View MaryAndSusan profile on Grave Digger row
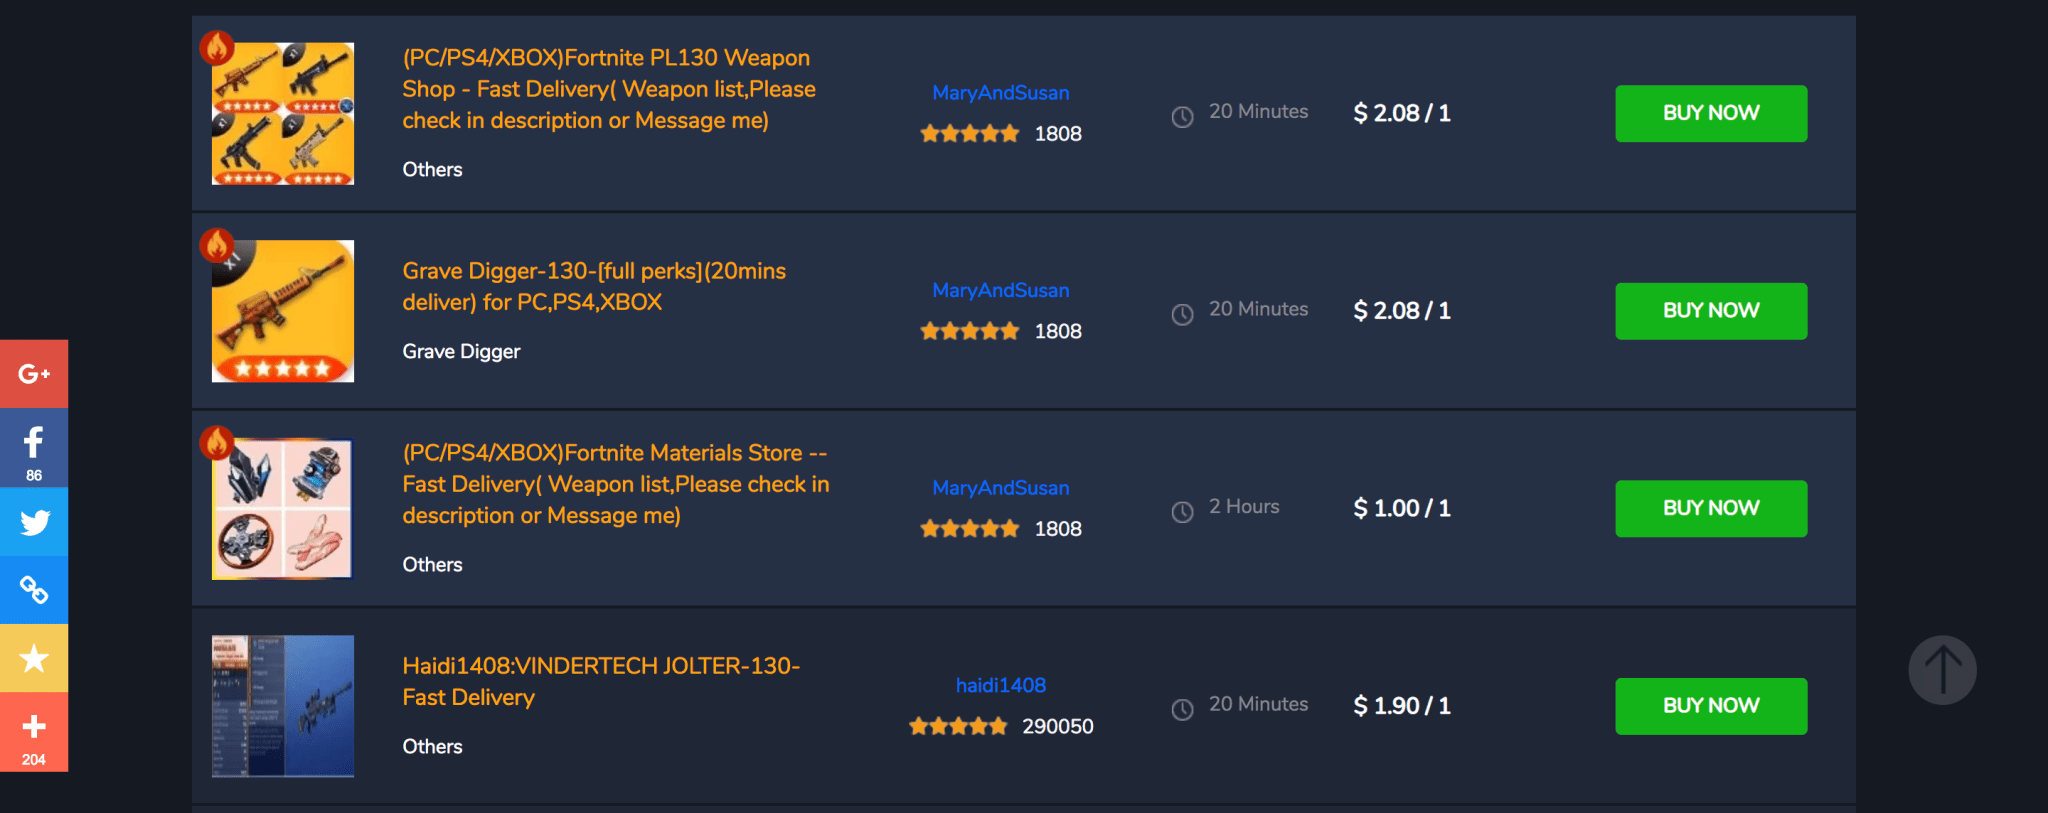The width and height of the screenshot is (2048, 813). pyautogui.click(x=1001, y=290)
